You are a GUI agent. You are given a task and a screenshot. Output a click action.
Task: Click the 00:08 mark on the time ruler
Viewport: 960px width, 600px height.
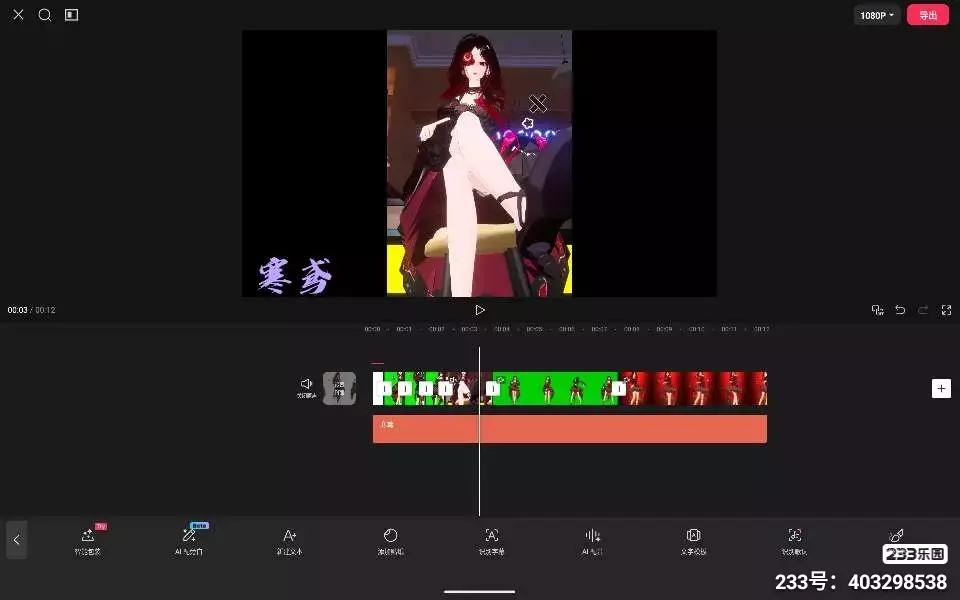click(x=632, y=329)
